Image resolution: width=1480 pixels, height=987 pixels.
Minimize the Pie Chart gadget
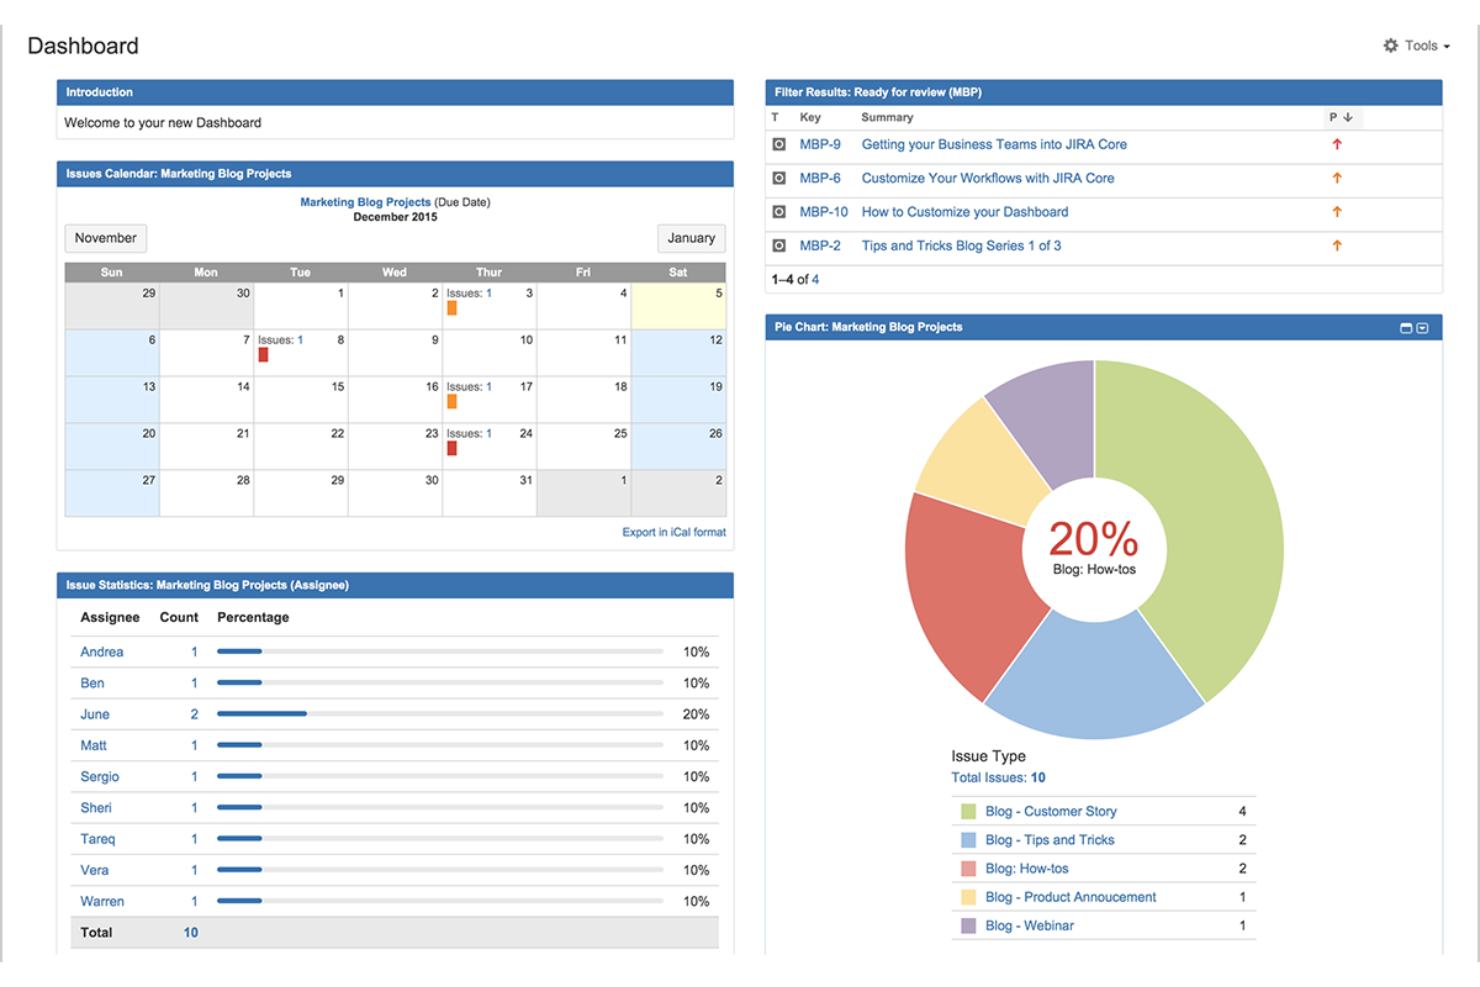(x=1404, y=327)
